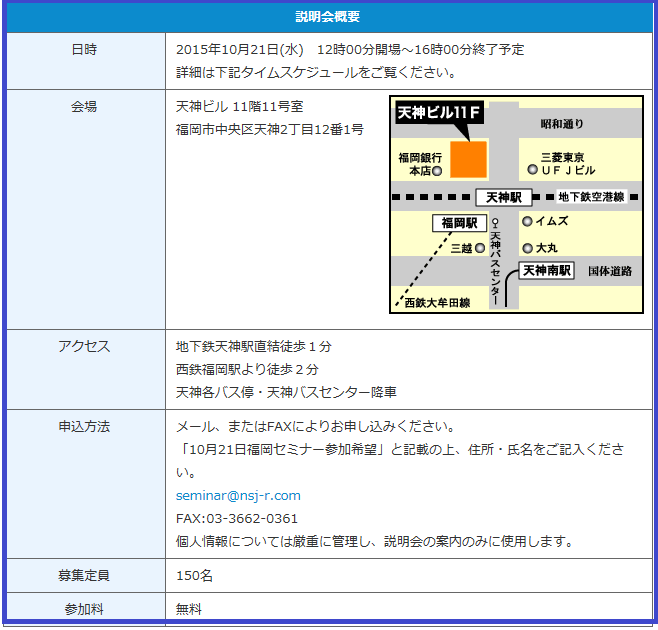Click the 説明会概要 table header

click(x=329, y=17)
